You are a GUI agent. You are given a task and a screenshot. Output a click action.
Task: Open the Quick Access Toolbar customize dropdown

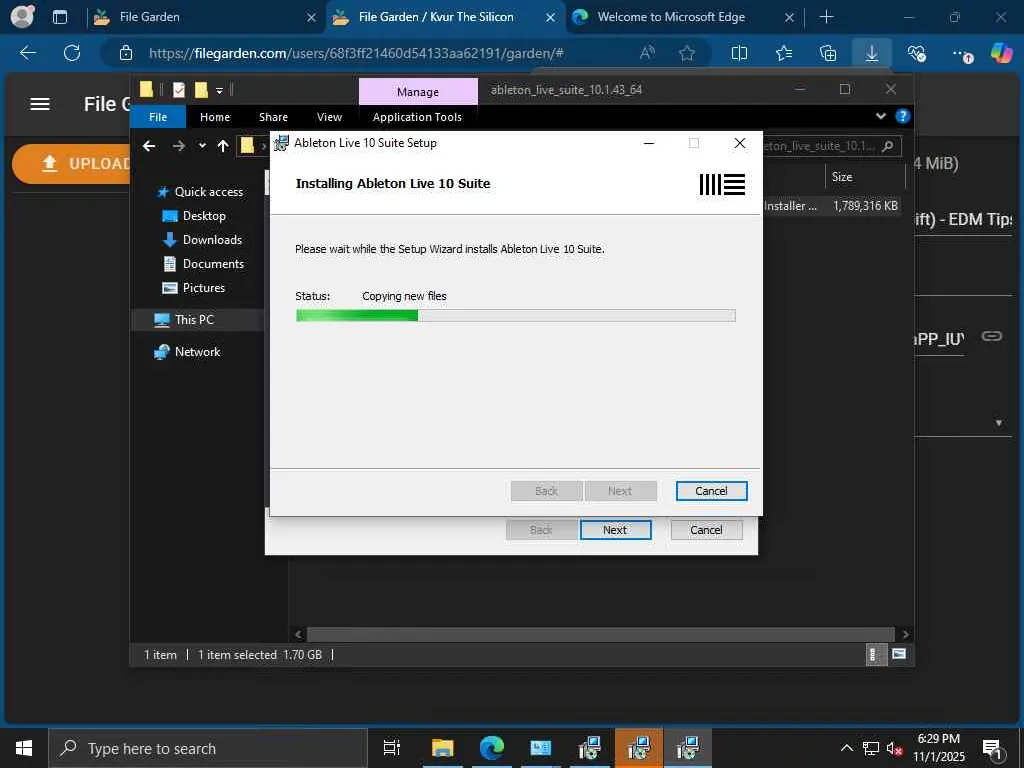coord(219,90)
